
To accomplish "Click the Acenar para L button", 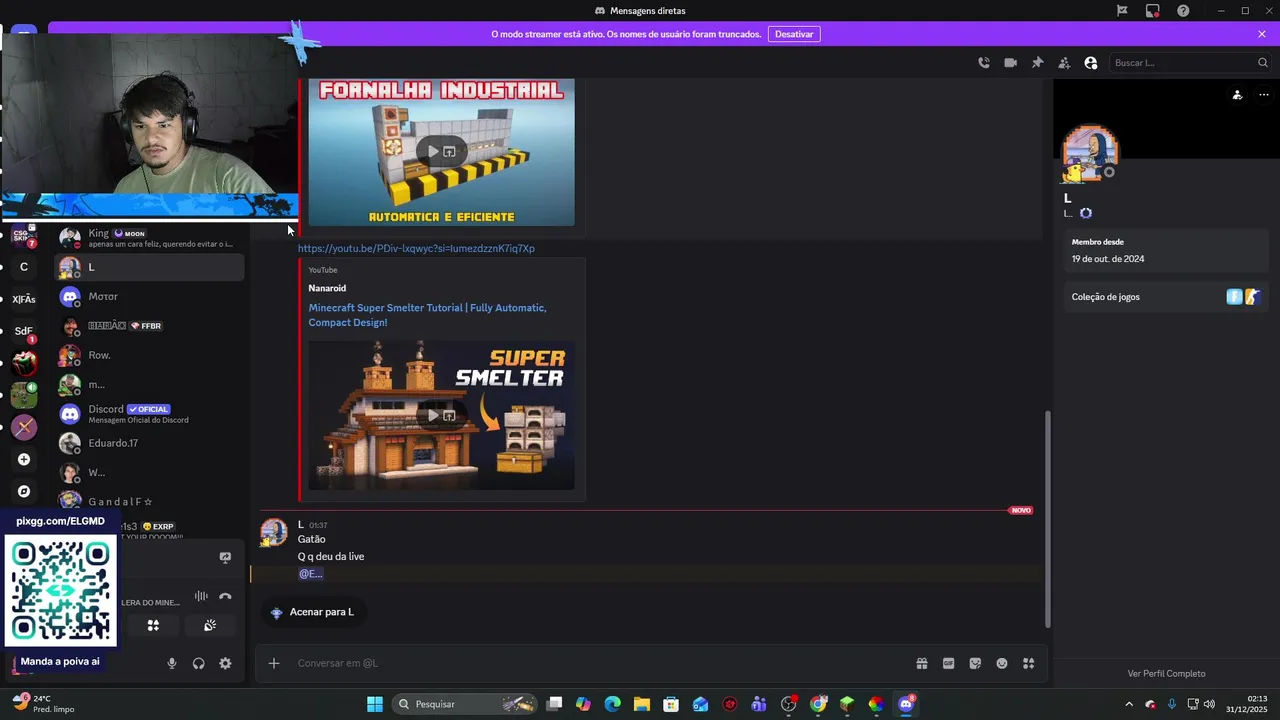I will 312,612.
